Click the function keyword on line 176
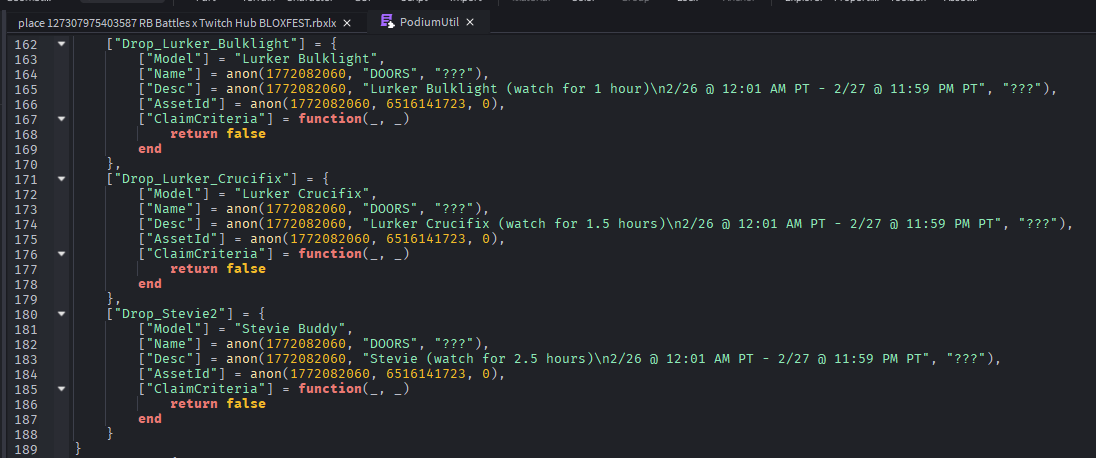The width and height of the screenshot is (1096, 458). (x=330, y=253)
